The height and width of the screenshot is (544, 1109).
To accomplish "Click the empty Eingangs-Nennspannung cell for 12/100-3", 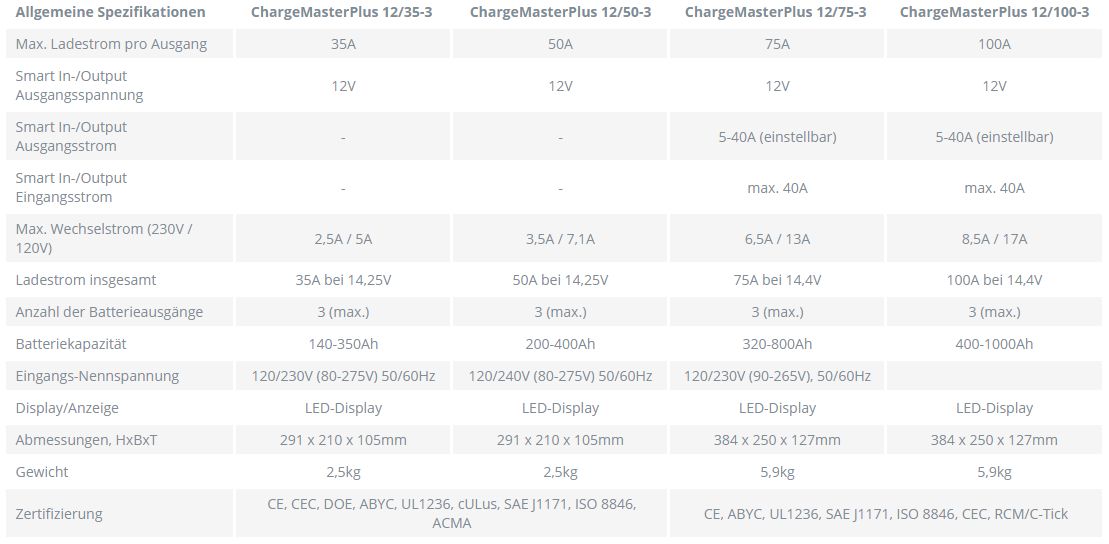I will 994,376.
